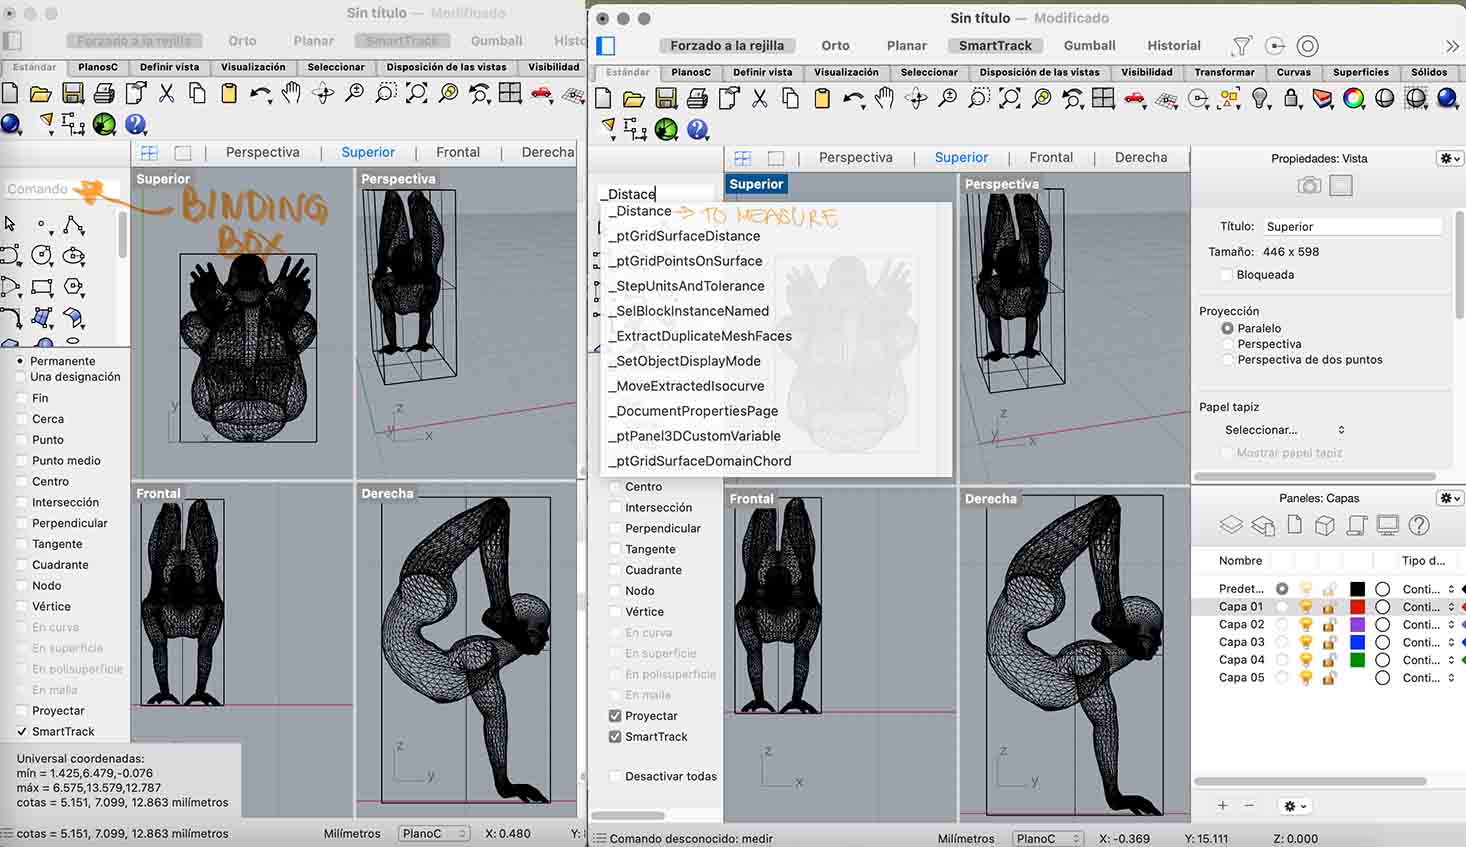
Task: Add new layer with plus button
Action: [1222, 805]
